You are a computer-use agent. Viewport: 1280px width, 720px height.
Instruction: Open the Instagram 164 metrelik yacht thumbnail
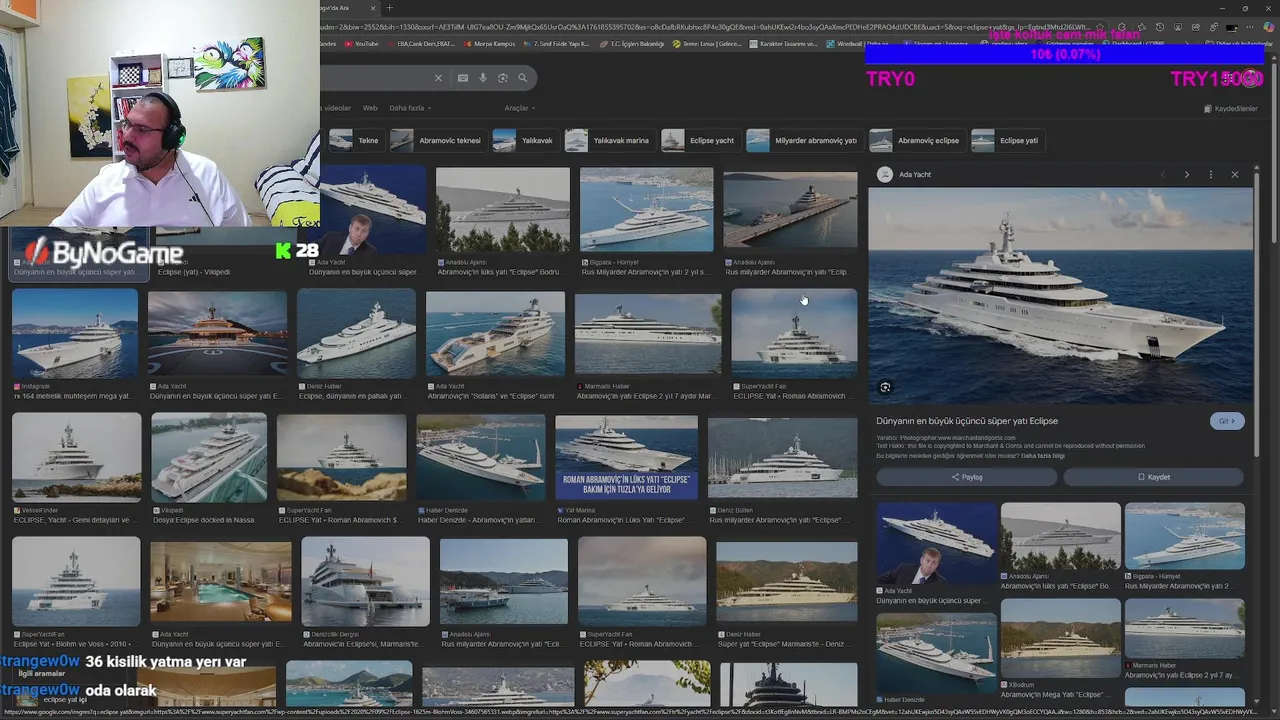75,333
